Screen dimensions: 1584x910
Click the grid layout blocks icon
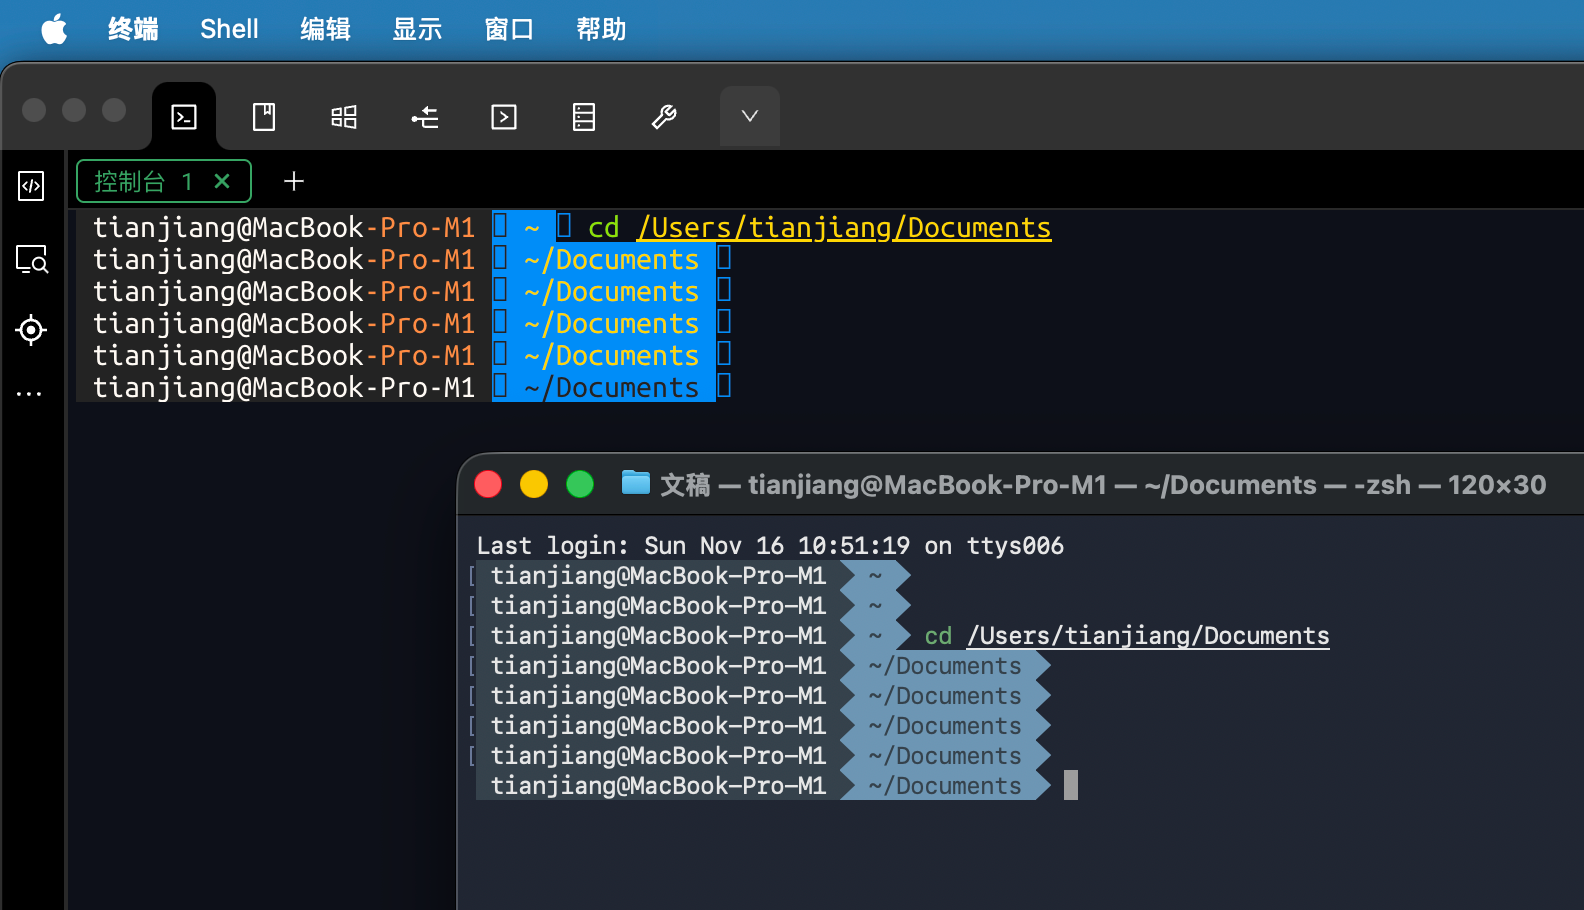click(344, 117)
